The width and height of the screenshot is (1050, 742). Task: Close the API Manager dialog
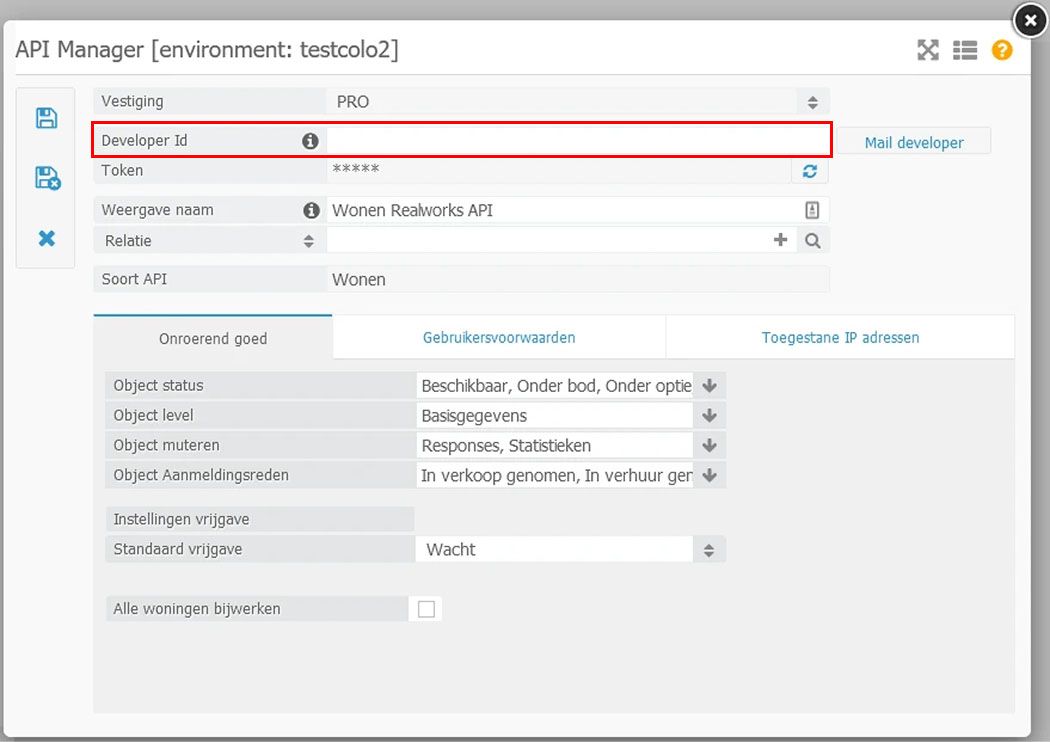1031,21
